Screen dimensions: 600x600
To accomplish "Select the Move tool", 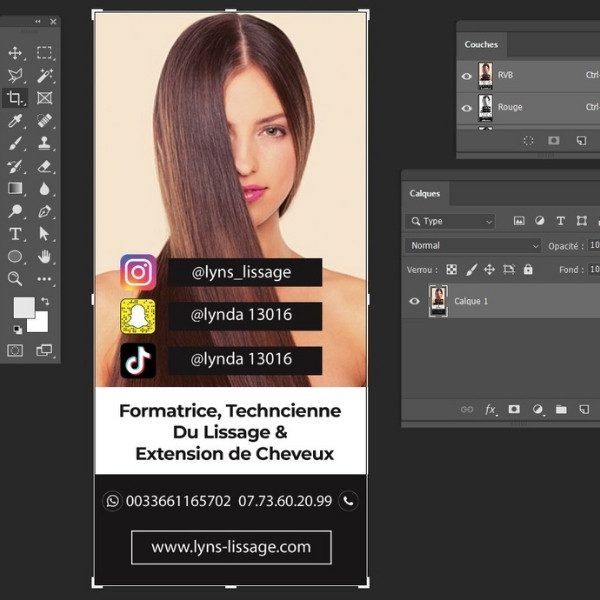I will click(15, 53).
